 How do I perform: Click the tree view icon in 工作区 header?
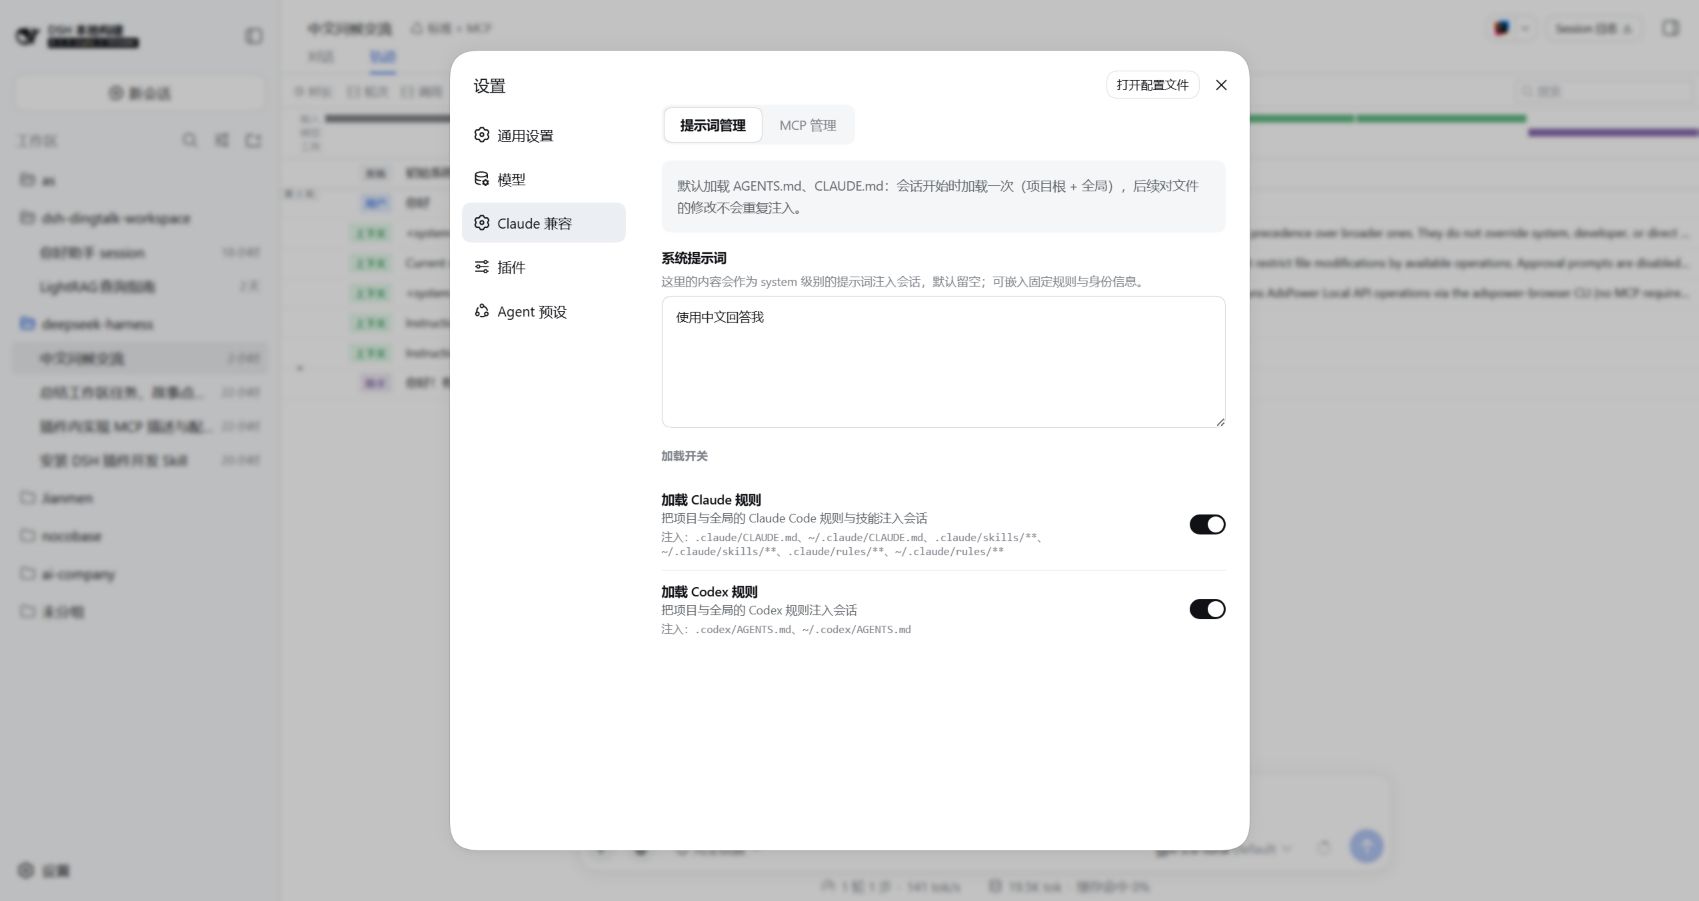pyautogui.click(x=221, y=140)
